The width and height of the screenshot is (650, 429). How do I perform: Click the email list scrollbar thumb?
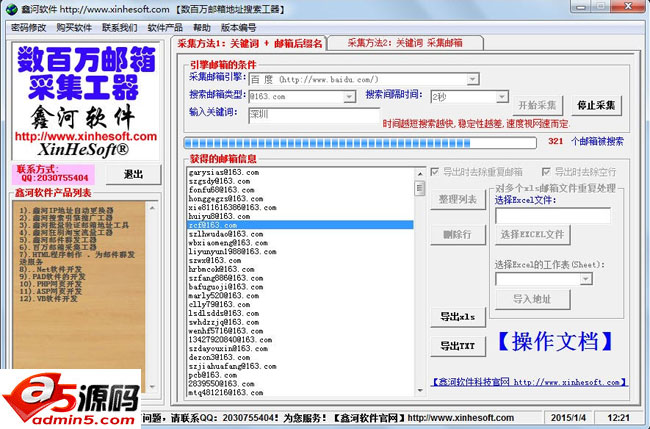tap(420, 188)
